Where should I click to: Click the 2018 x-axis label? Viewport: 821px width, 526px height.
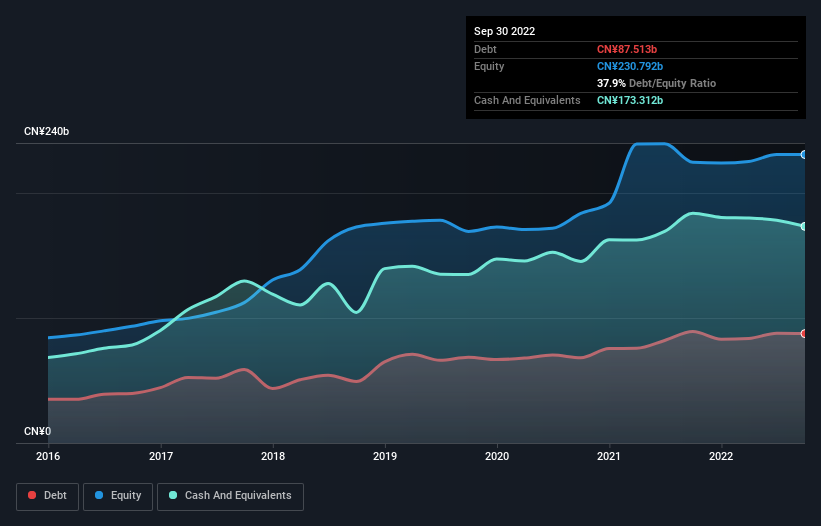273,456
